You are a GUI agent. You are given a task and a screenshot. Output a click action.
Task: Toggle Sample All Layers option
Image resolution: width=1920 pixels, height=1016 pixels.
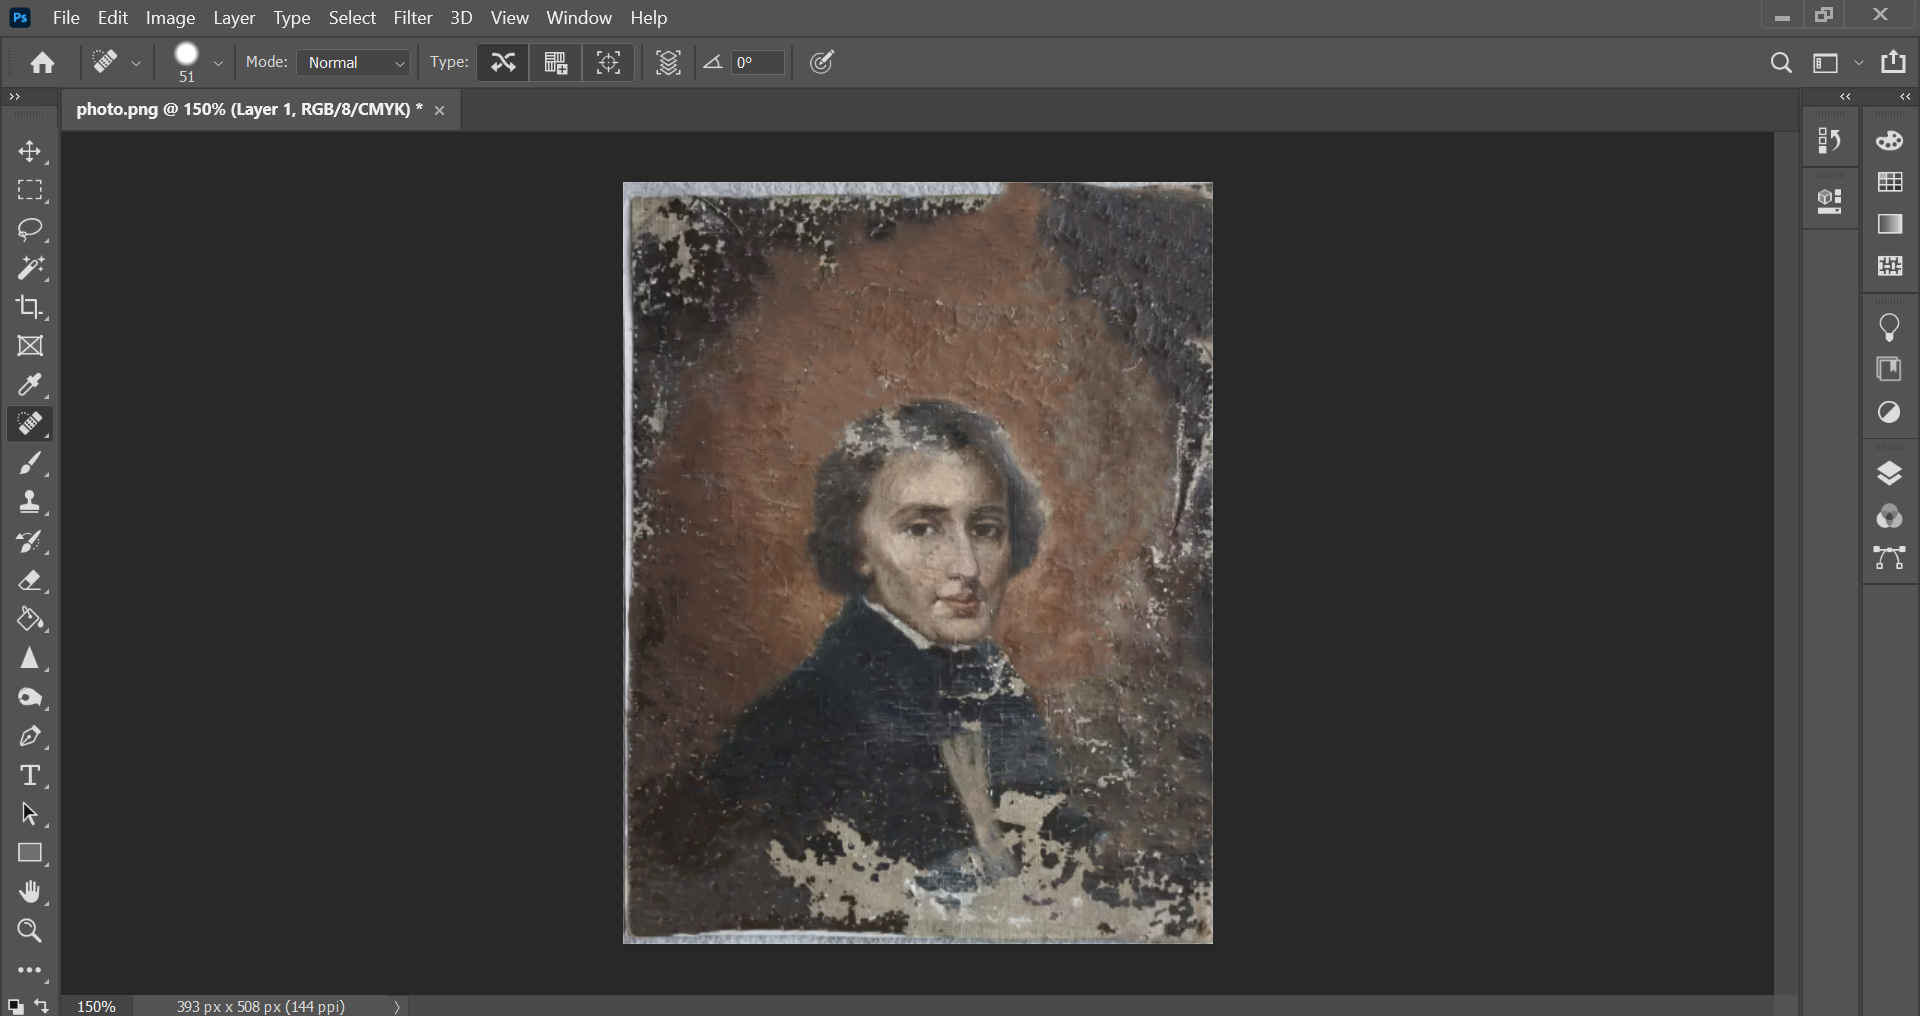668,63
